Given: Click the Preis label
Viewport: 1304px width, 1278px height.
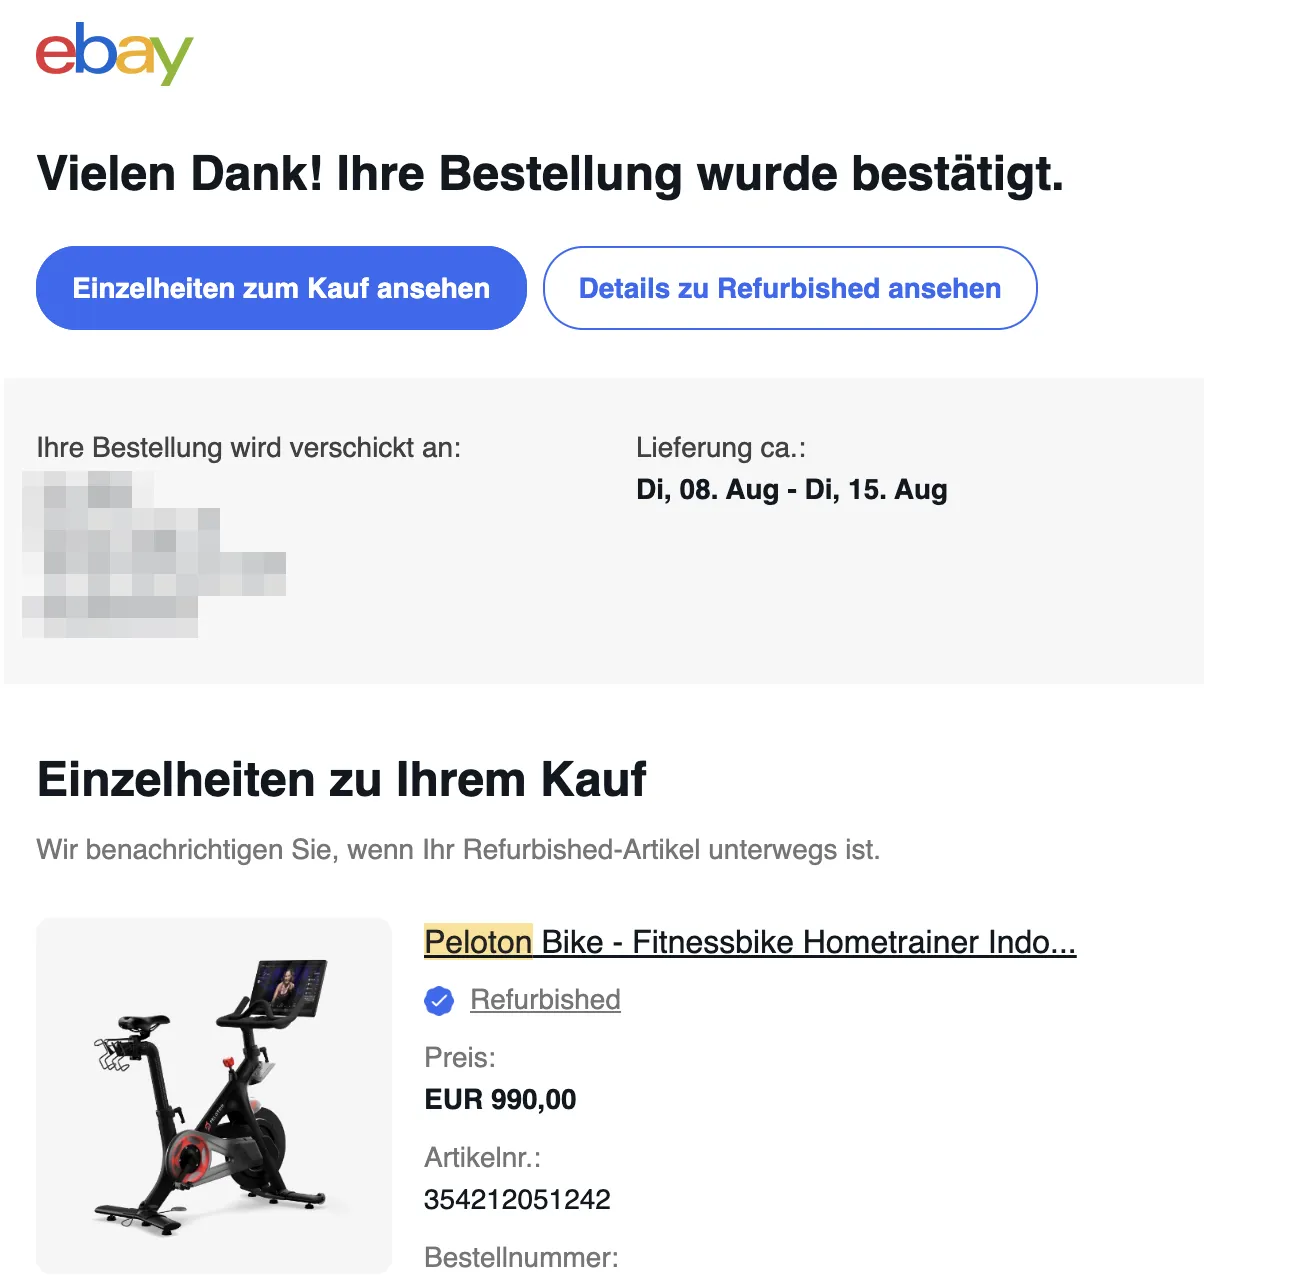Looking at the screenshot, I should pyautogui.click(x=460, y=1057).
